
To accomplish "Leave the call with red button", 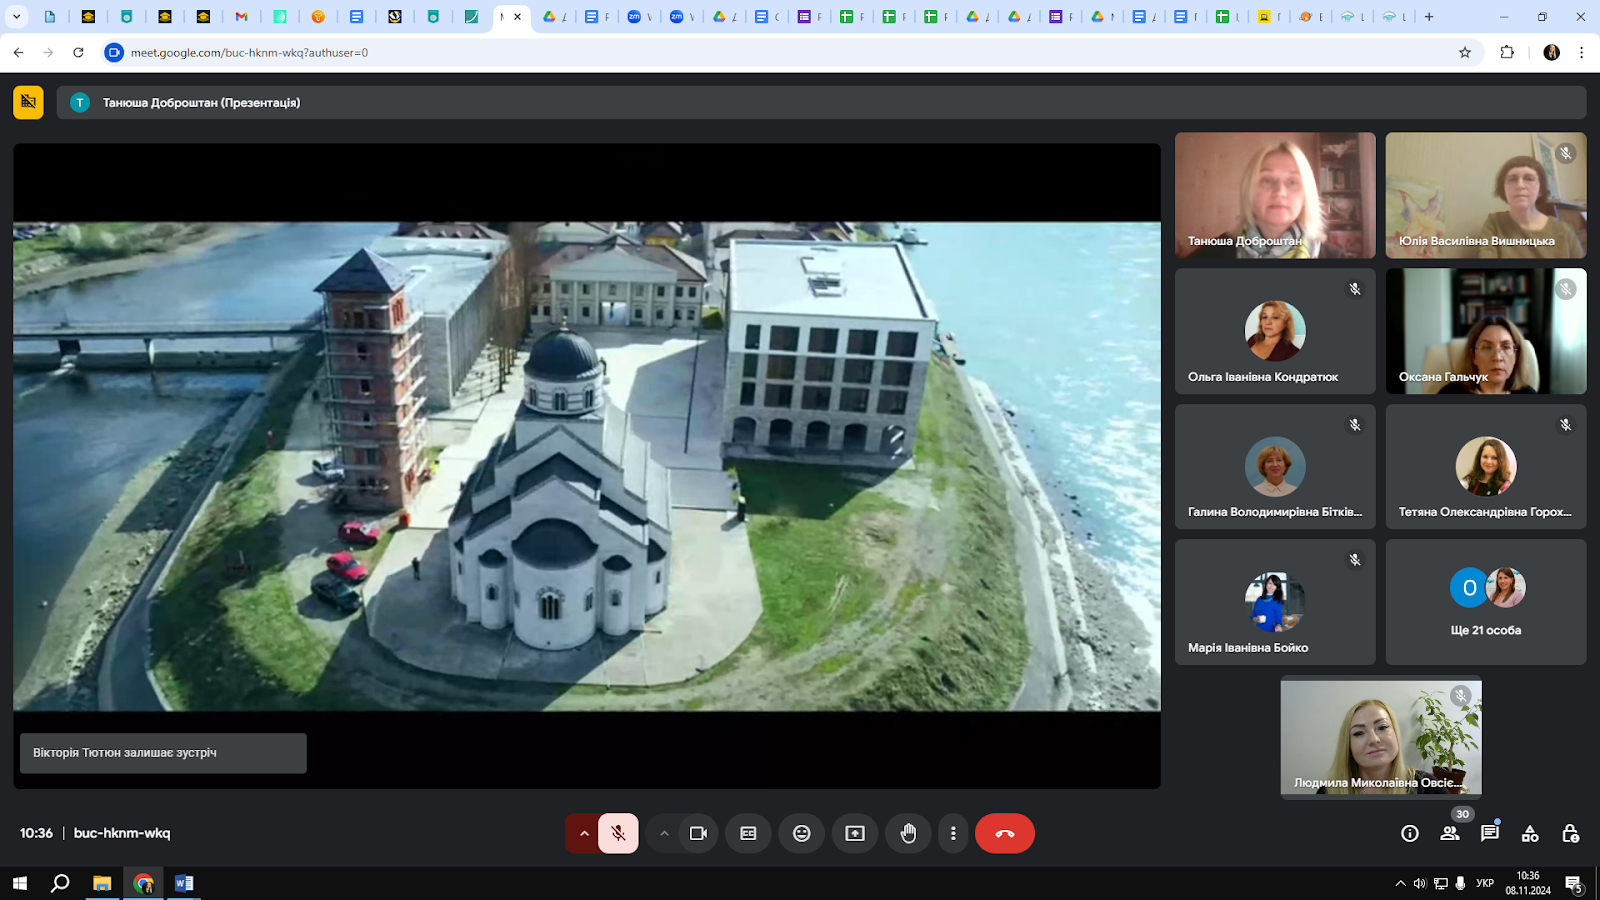I will pos(1004,833).
